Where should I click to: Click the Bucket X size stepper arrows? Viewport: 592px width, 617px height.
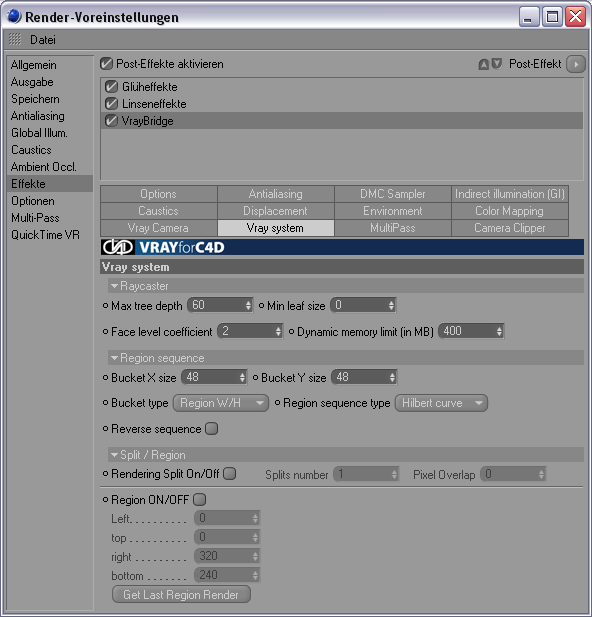242,377
